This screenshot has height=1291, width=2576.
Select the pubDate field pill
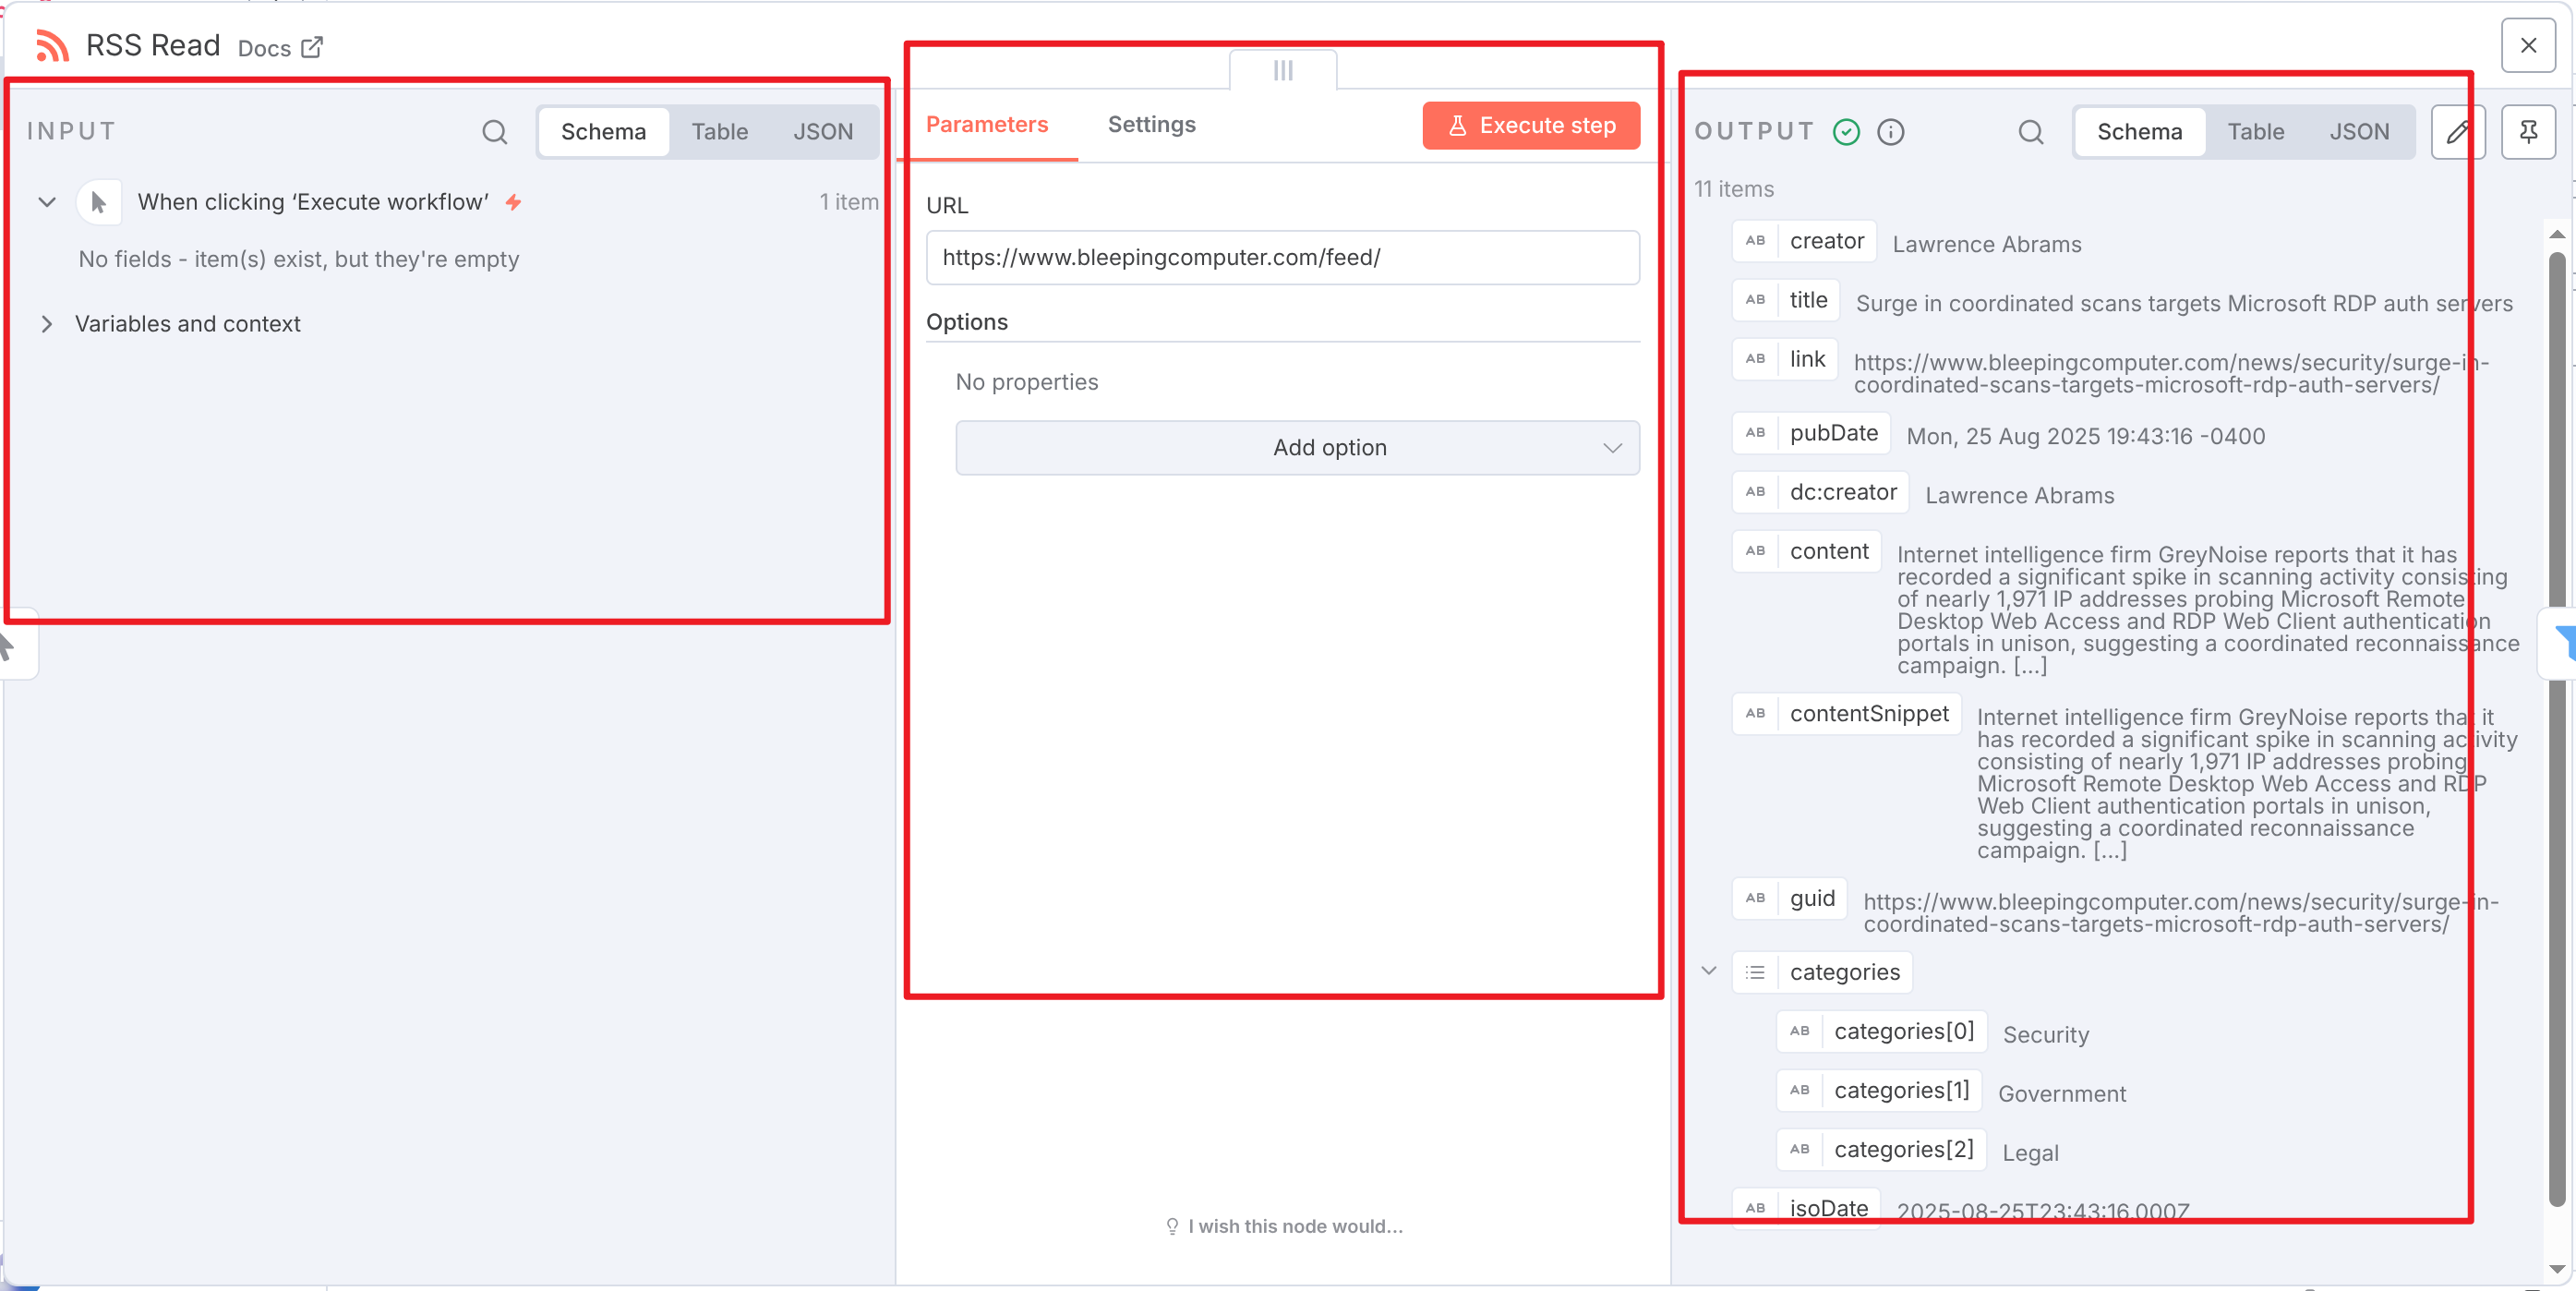tap(1811, 433)
